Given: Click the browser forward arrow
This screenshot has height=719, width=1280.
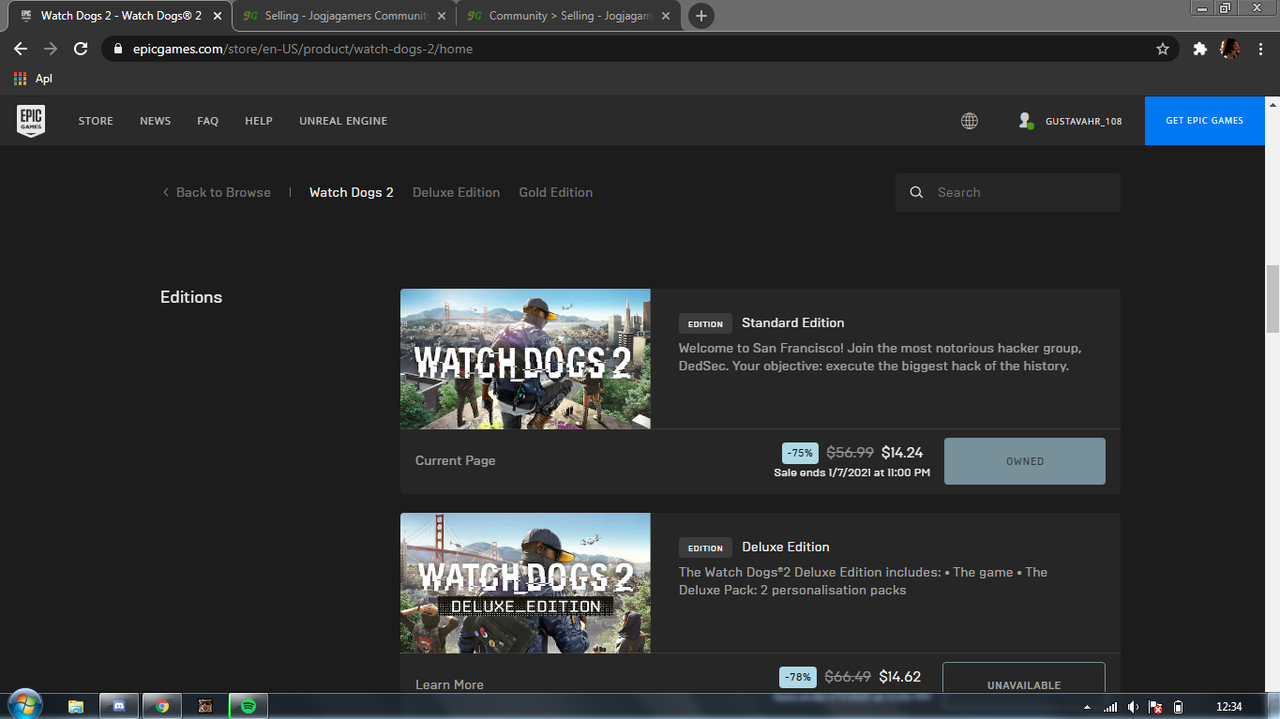Looking at the screenshot, I should click(51, 48).
